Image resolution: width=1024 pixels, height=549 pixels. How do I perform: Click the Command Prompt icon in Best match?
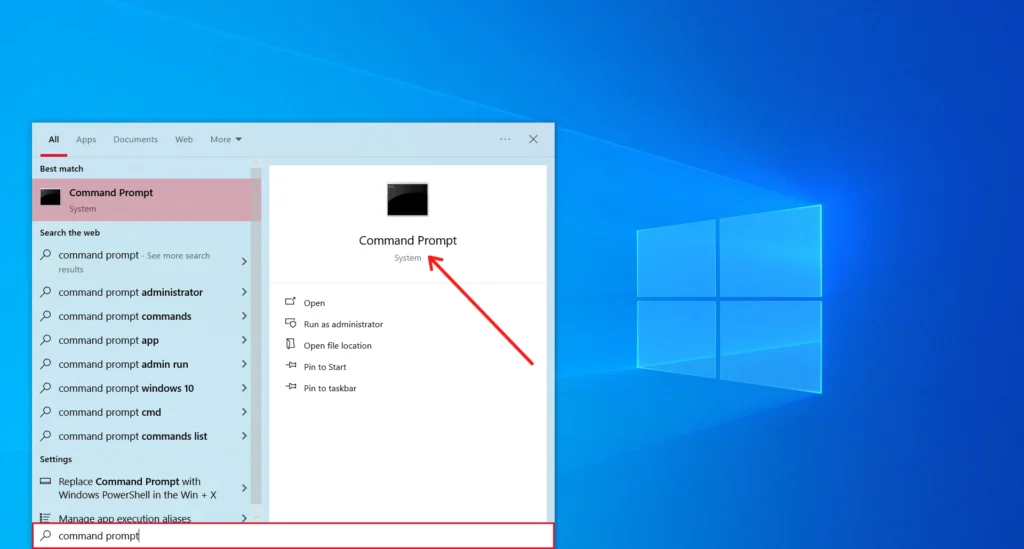tap(50, 196)
